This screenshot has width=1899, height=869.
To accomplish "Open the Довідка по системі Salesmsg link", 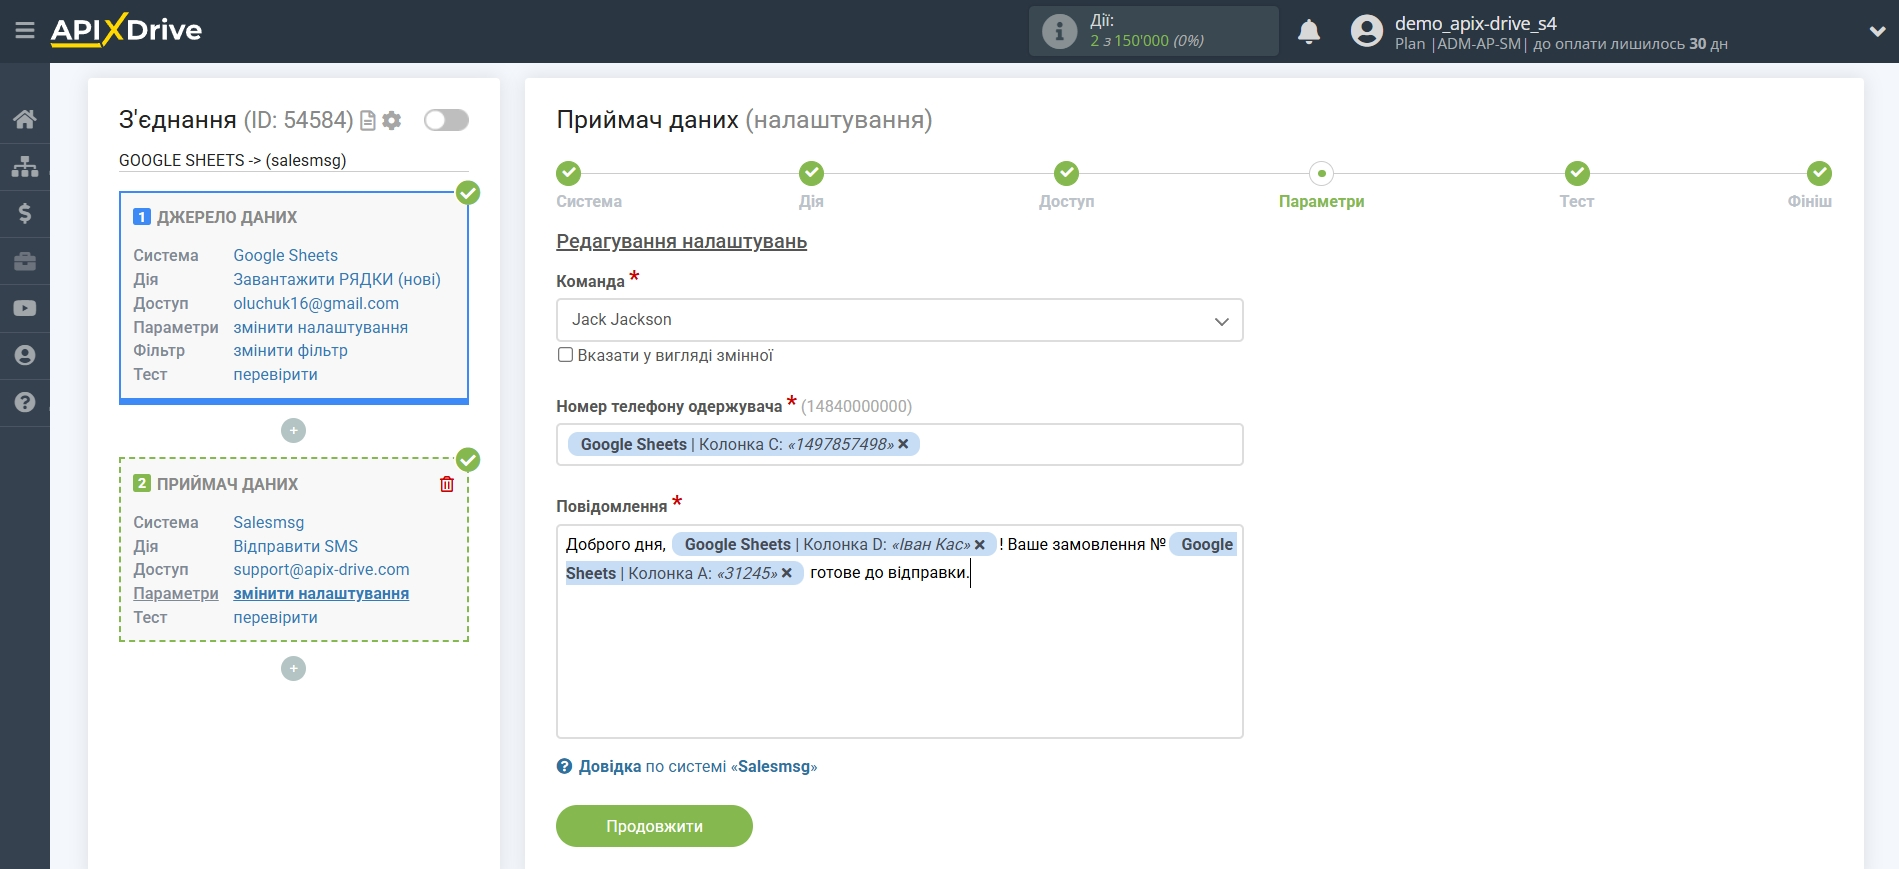I will click(x=698, y=767).
